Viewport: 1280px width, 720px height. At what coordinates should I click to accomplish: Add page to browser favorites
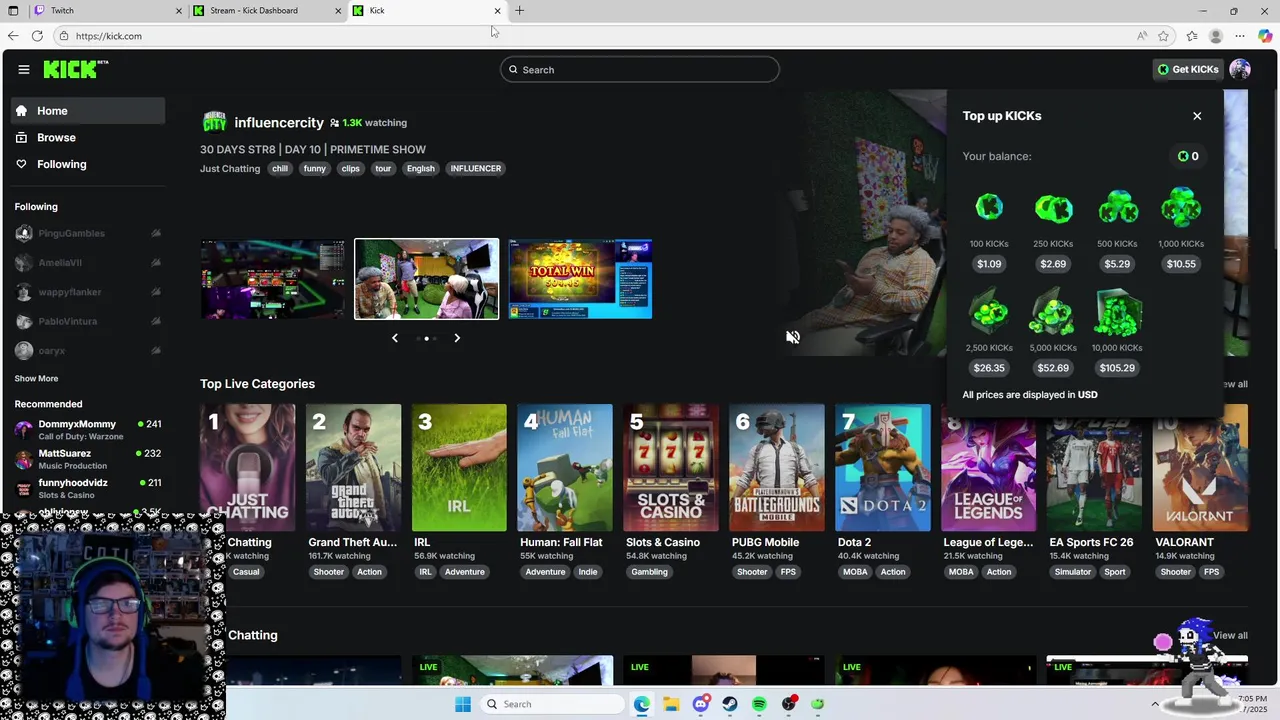[1163, 36]
